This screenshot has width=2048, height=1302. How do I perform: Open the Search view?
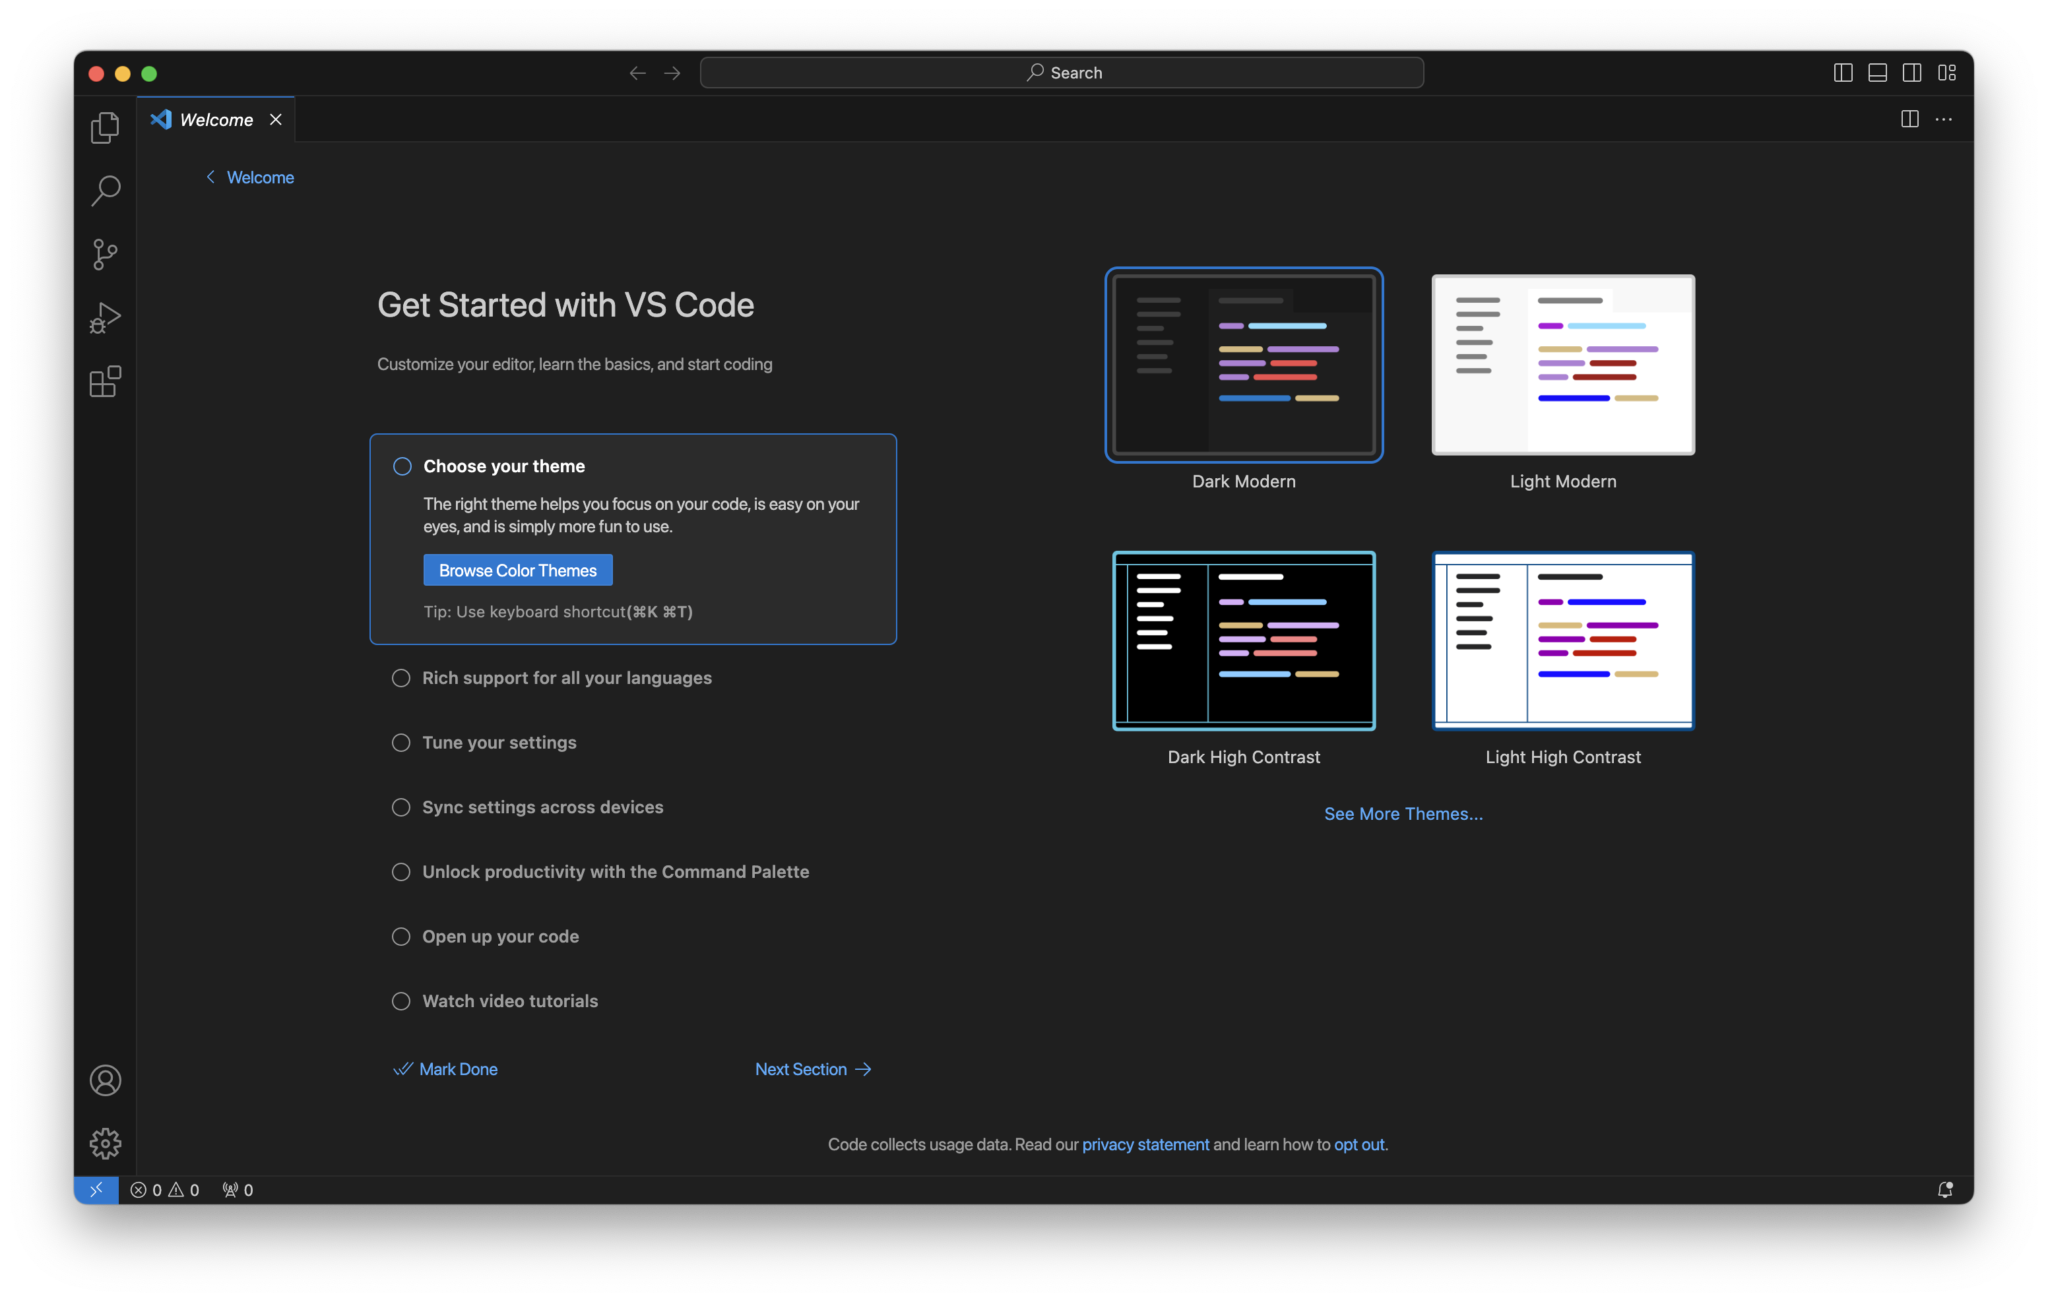[105, 190]
